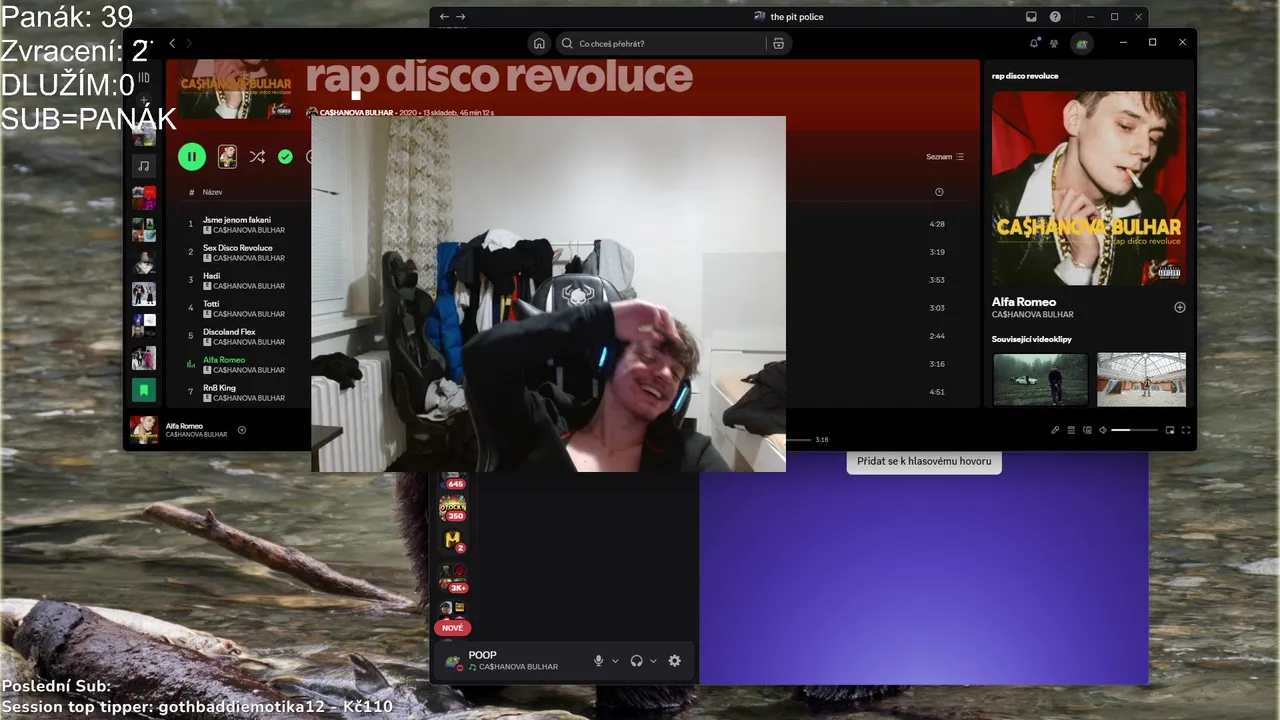Image resolution: width=1280 pixels, height=720 pixels.
Task: Open Spotify Home via house icon
Action: (x=539, y=43)
